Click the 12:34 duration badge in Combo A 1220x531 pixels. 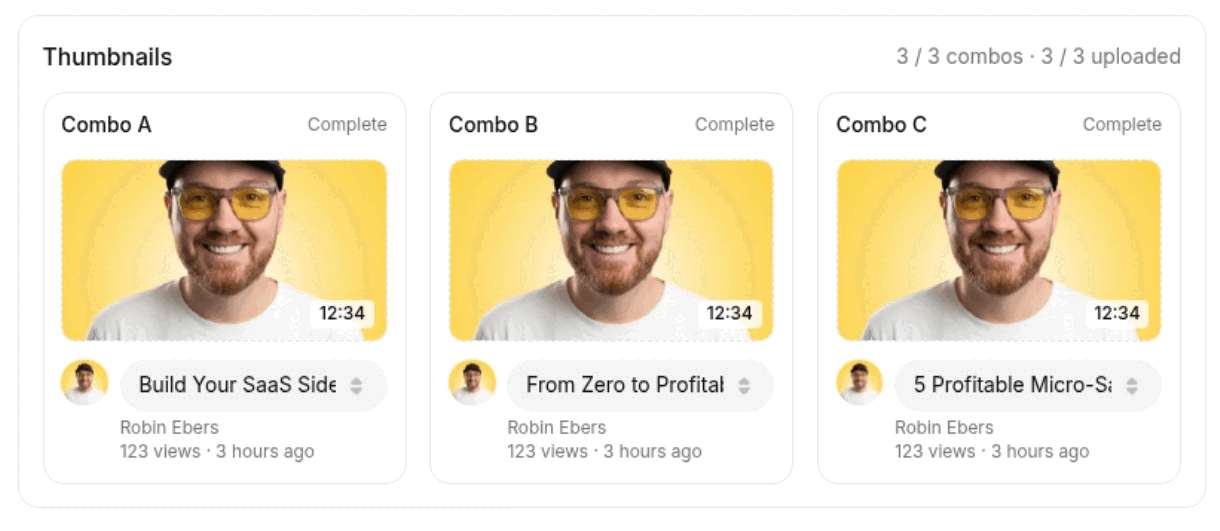click(342, 313)
